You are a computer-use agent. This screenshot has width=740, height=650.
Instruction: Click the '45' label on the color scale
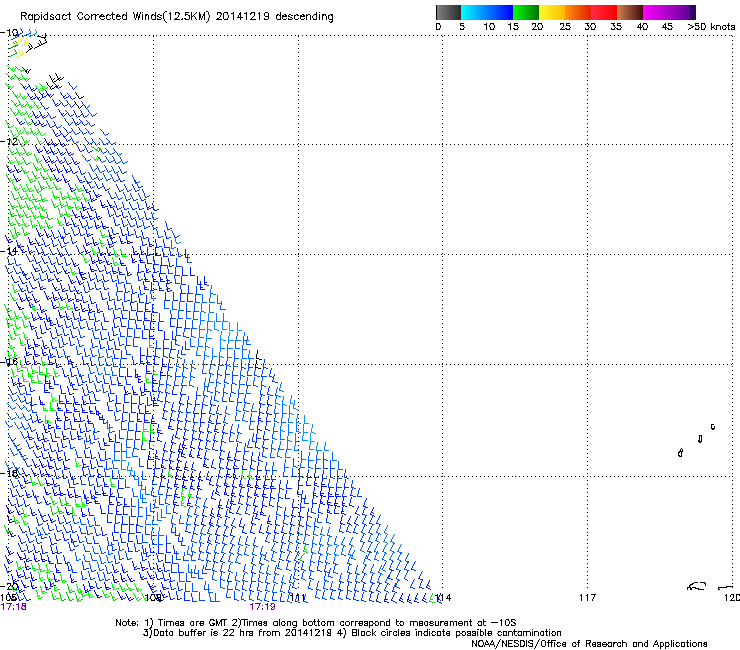coord(667,27)
